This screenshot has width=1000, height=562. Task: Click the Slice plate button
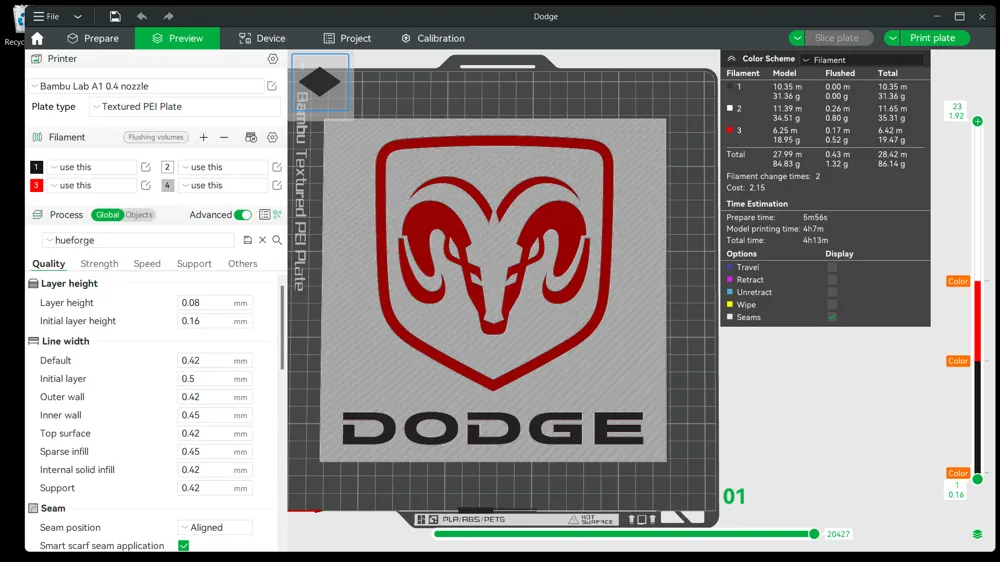coord(837,38)
